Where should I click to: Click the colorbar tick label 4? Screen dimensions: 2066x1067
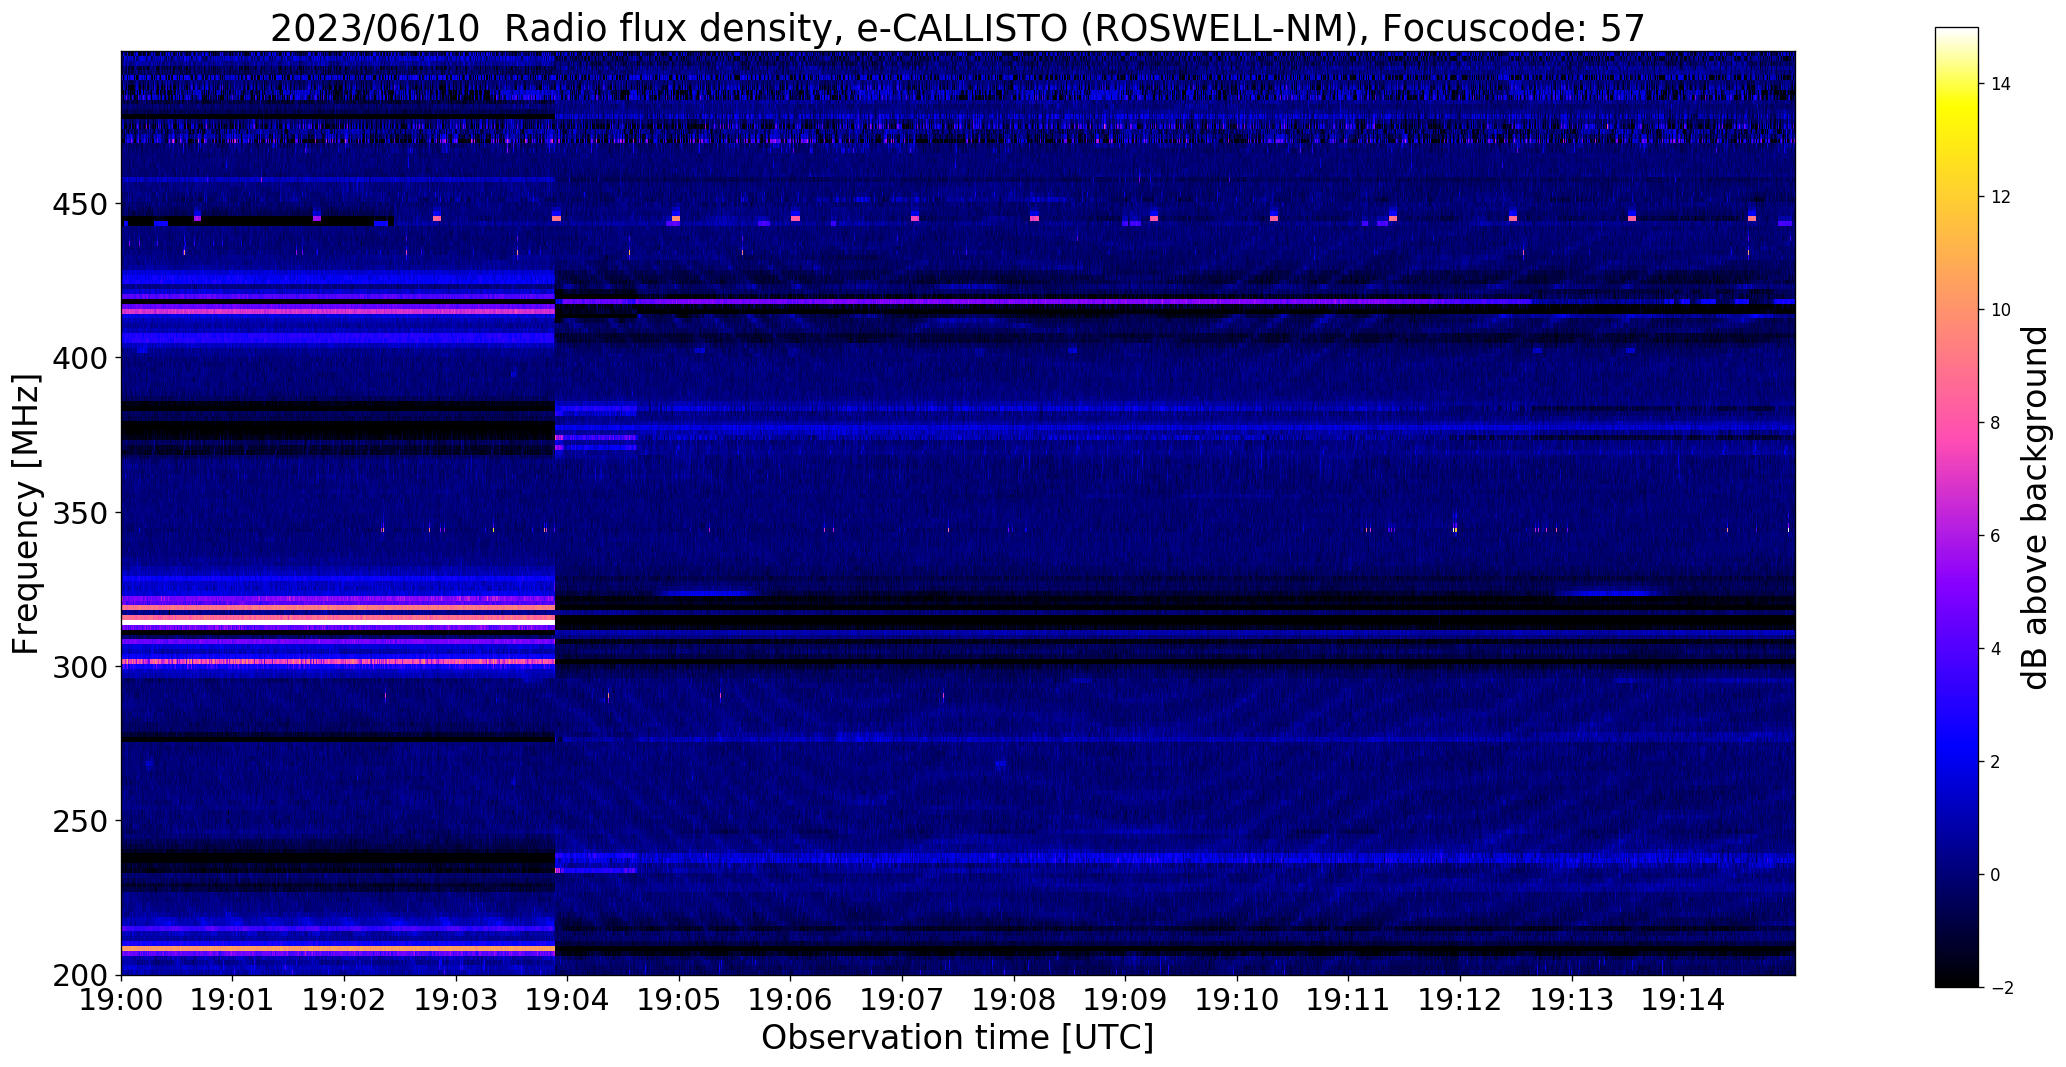pyautogui.click(x=1996, y=649)
